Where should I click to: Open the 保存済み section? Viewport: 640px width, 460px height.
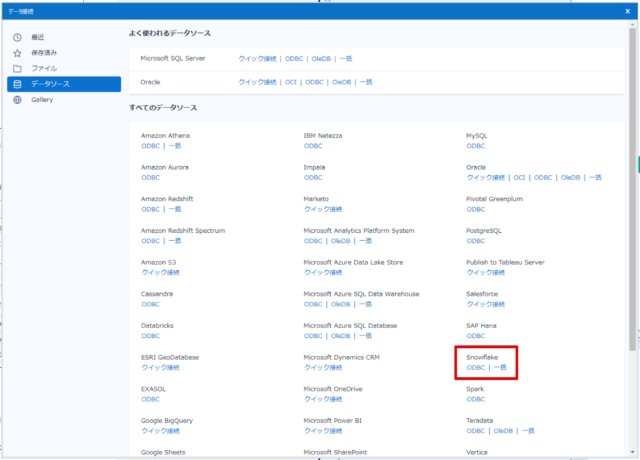pyautogui.click(x=64, y=53)
